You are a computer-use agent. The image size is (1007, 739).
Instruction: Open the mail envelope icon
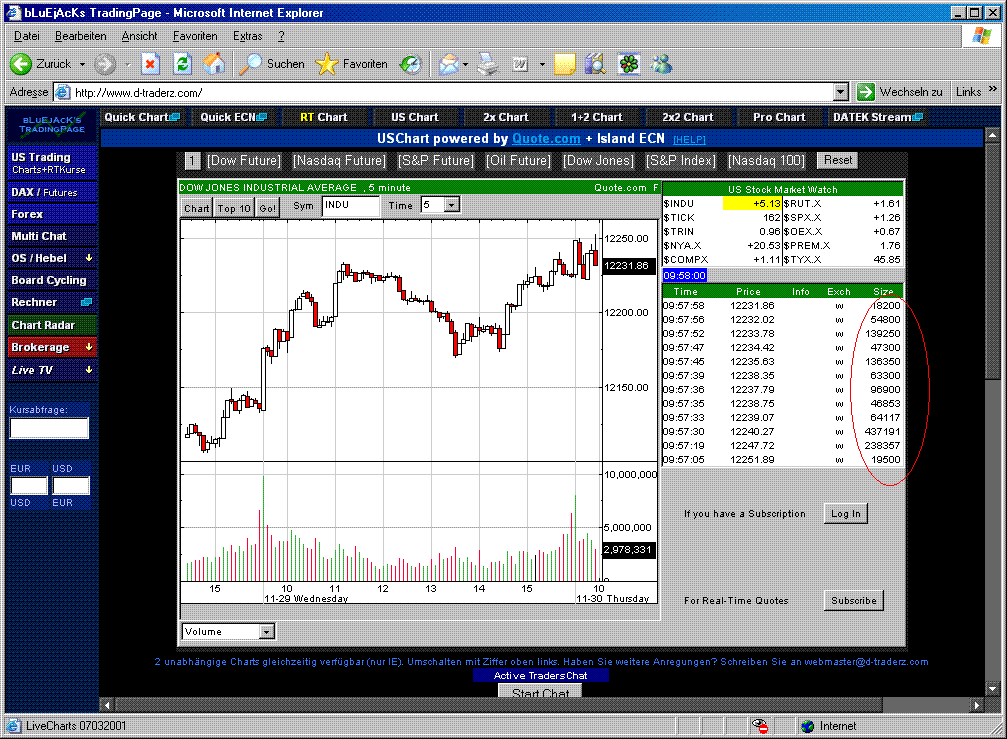point(450,64)
